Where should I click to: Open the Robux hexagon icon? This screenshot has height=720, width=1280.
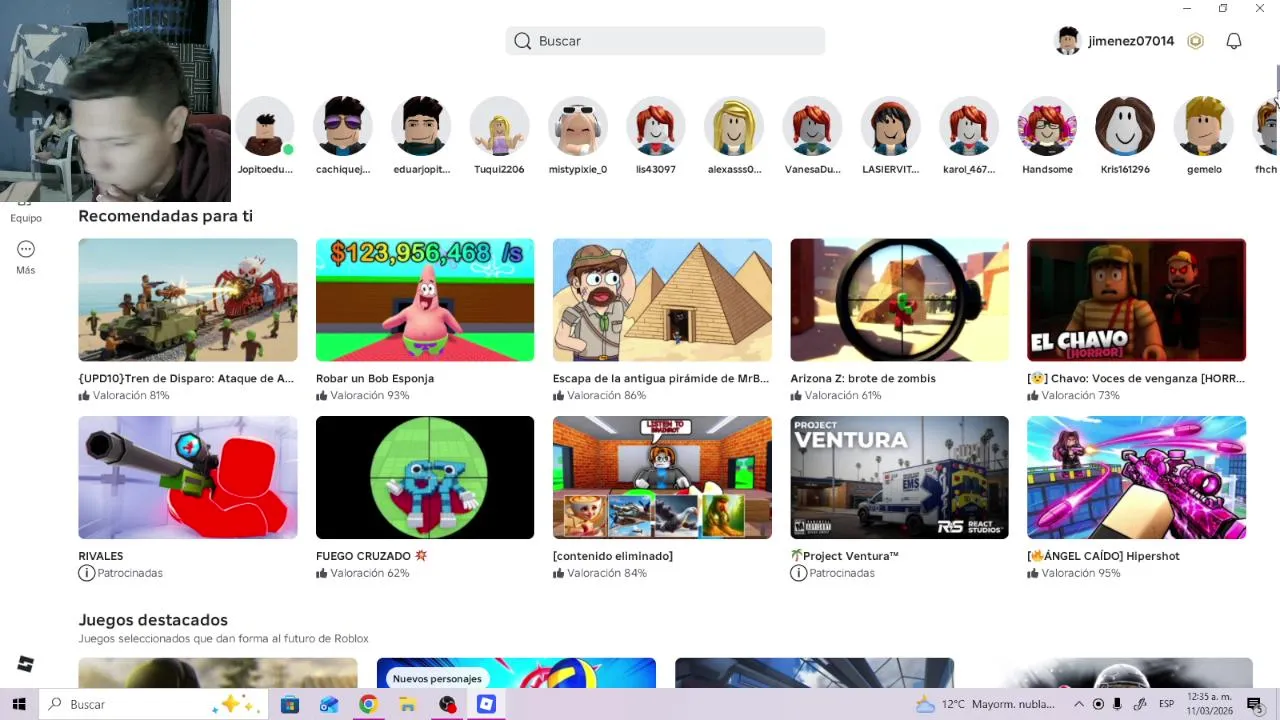coord(1195,41)
